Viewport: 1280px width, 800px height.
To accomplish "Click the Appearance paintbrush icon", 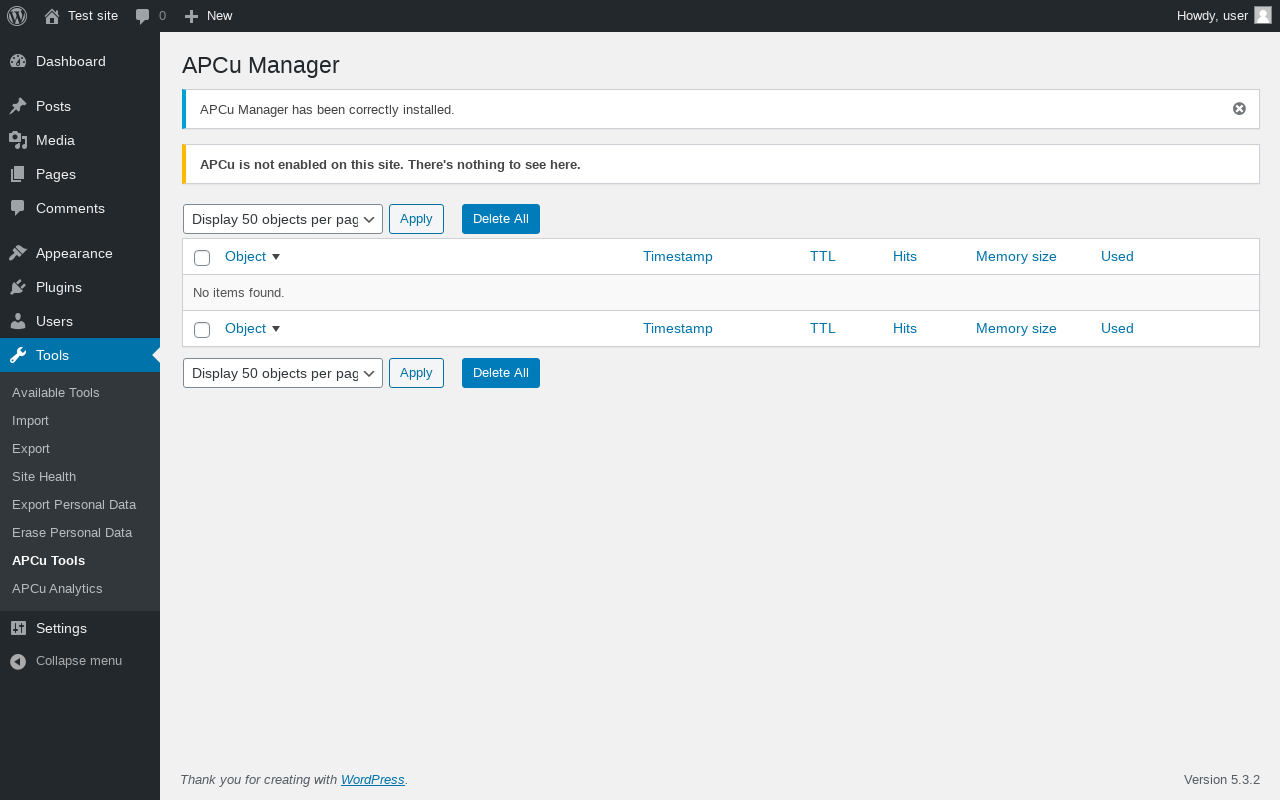I will click(18, 253).
